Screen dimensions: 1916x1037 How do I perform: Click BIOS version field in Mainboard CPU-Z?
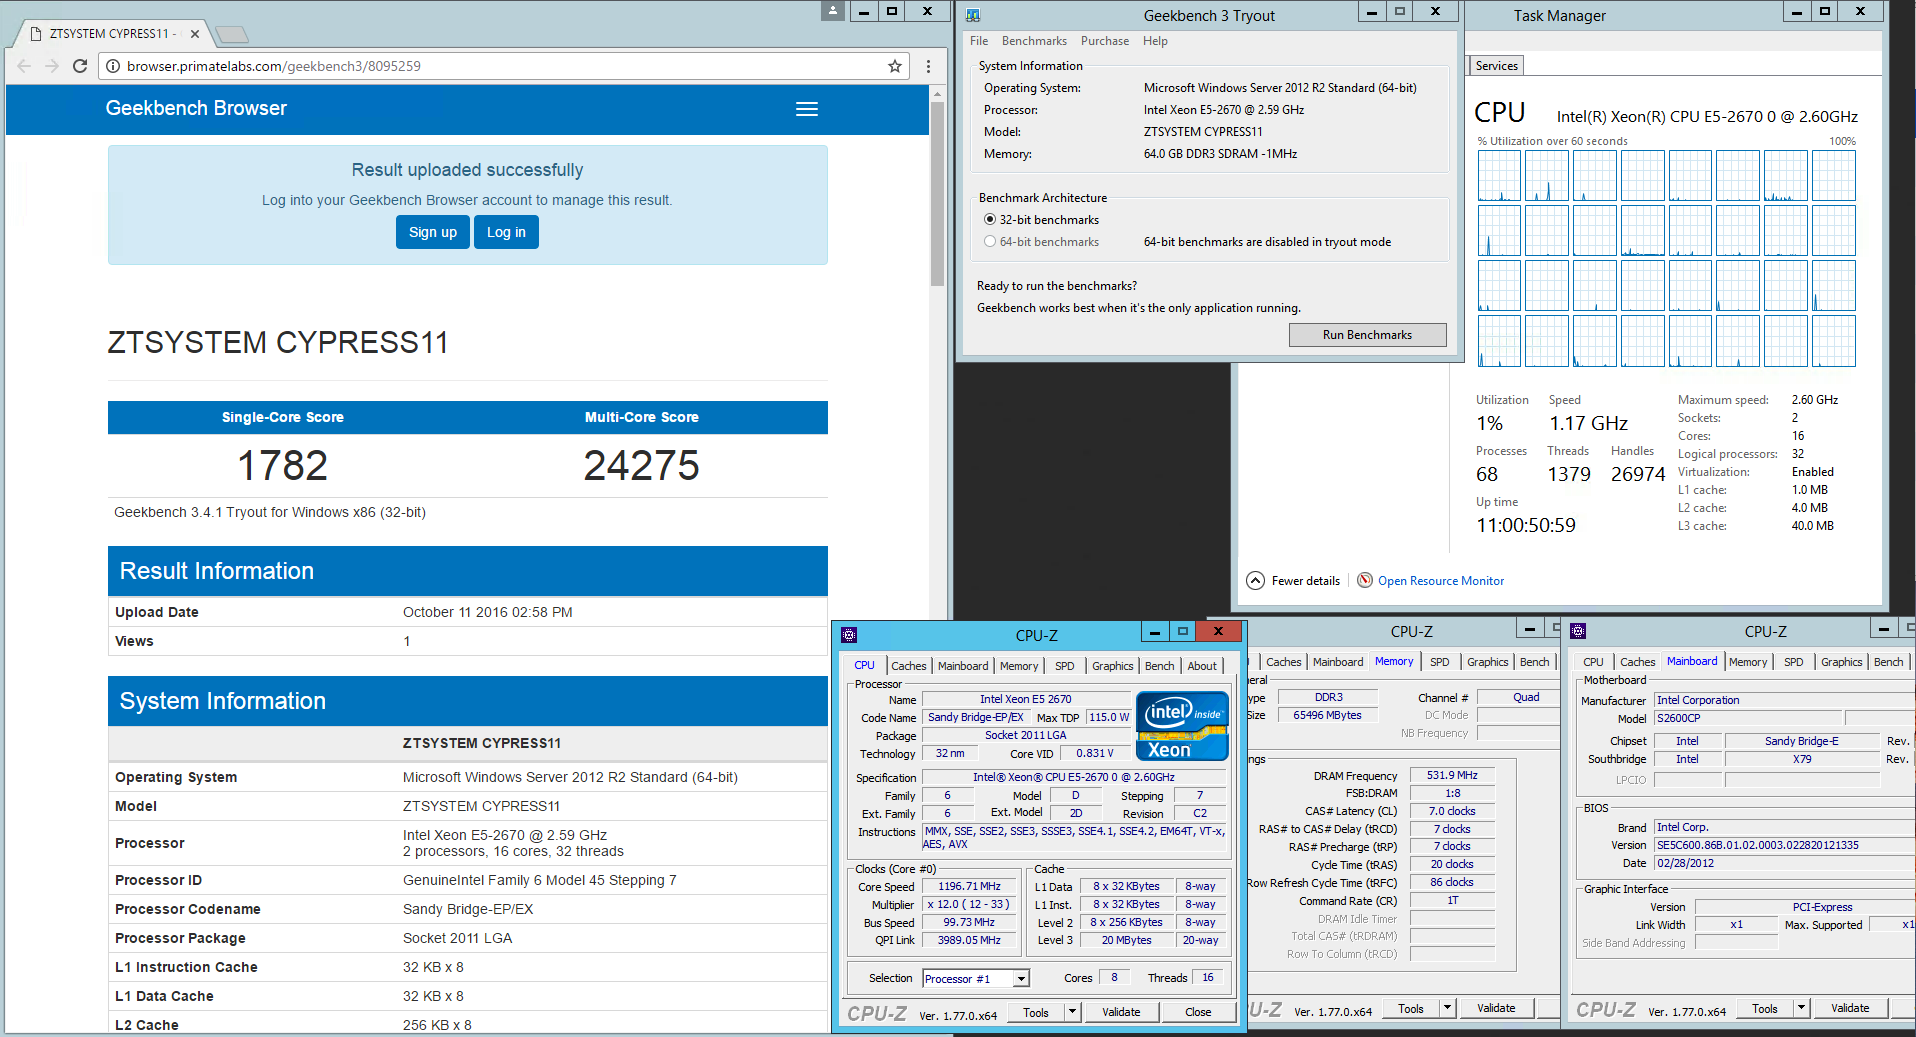(1784, 845)
